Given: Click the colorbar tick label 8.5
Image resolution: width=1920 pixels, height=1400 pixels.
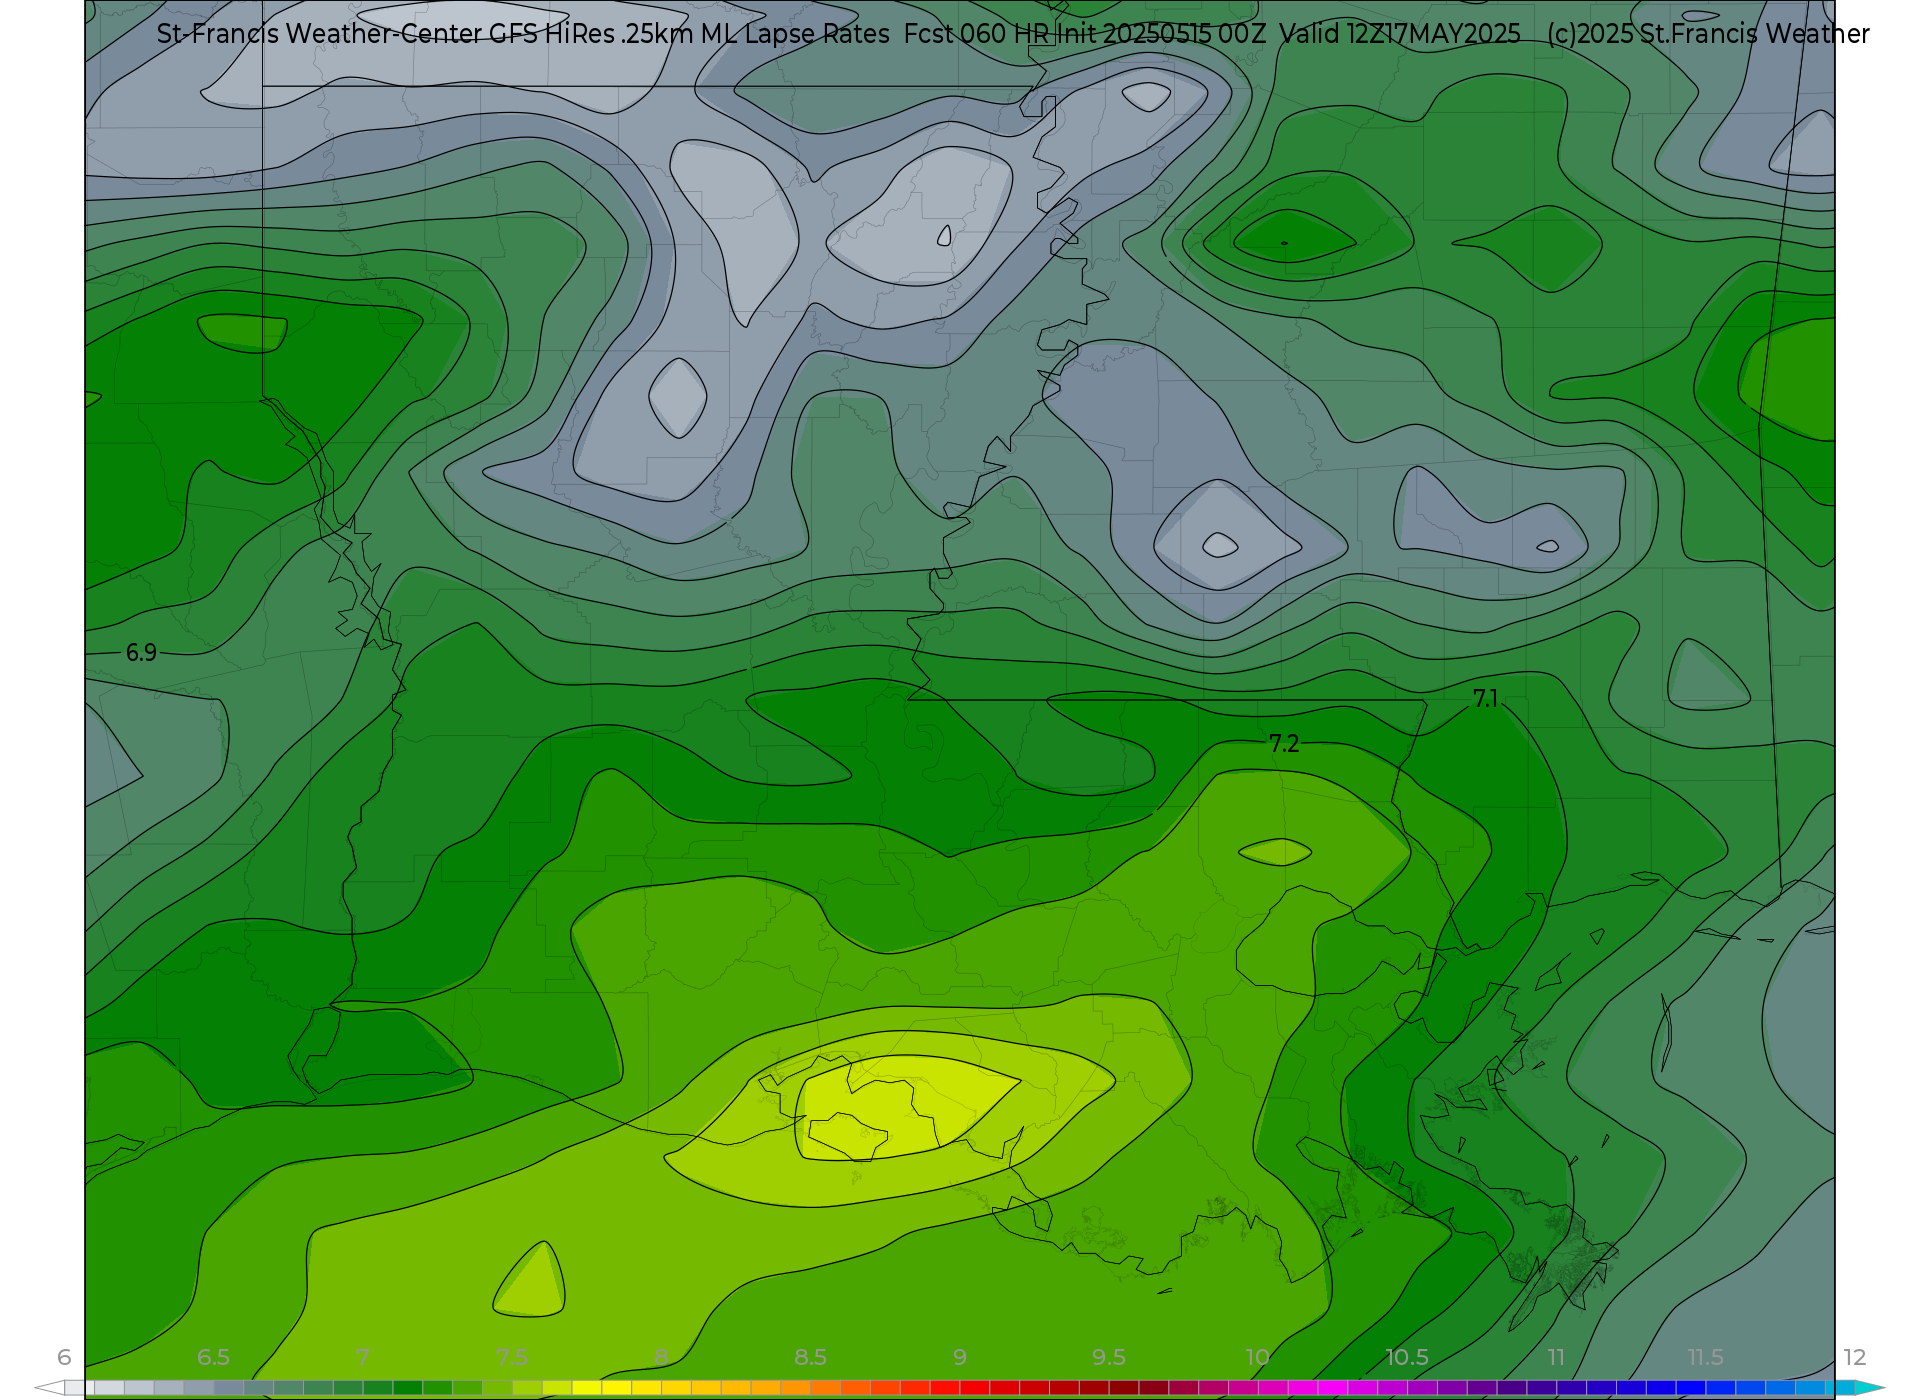Looking at the screenshot, I should click(x=810, y=1357).
